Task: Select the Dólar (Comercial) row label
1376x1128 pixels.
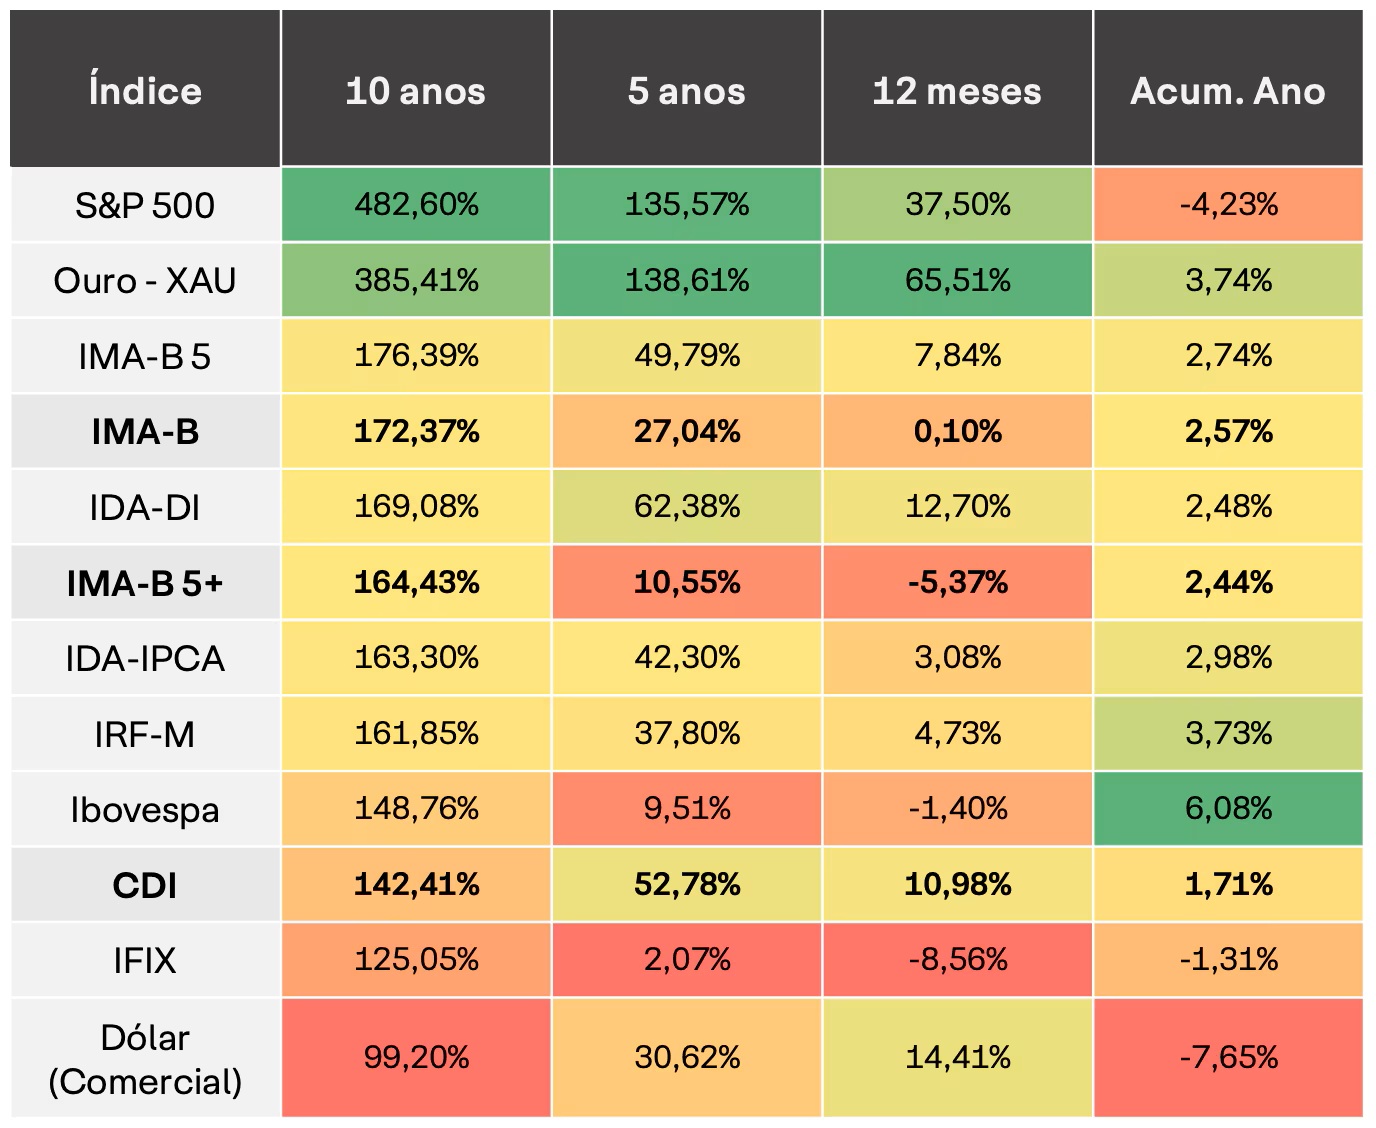Action: pos(145,1059)
